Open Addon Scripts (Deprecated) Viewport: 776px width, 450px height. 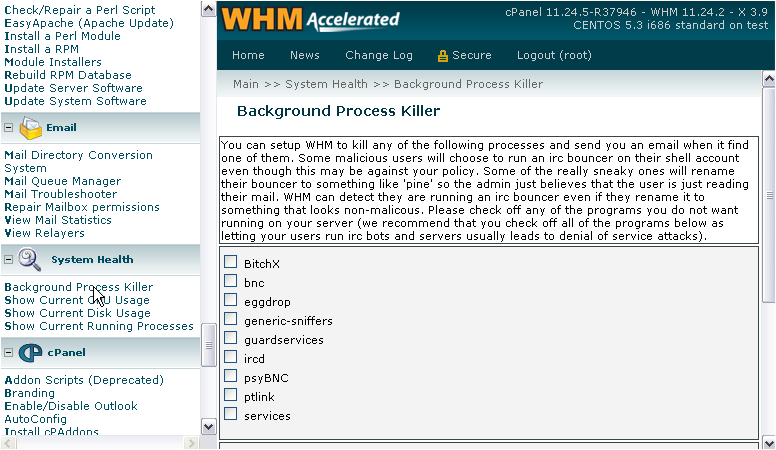click(84, 380)
